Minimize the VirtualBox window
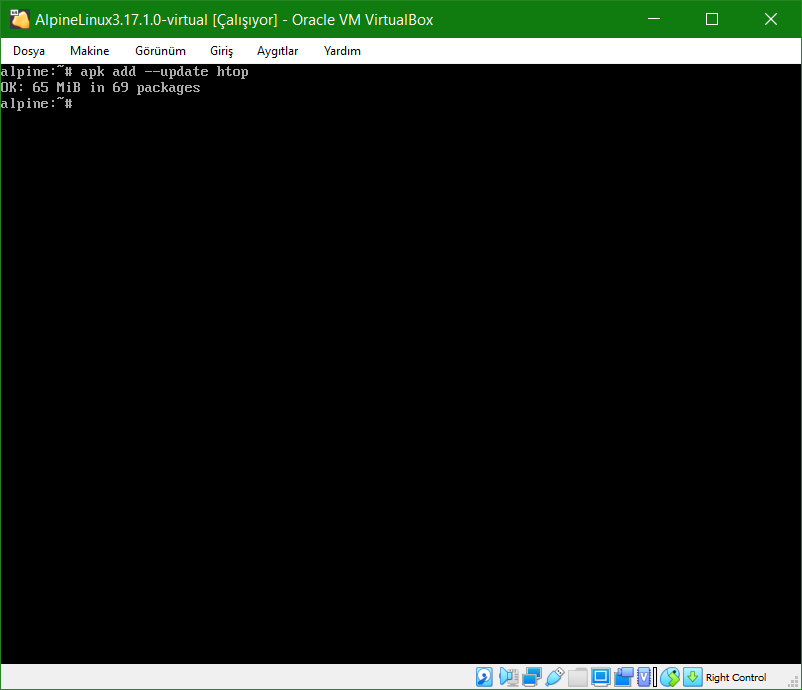This screenshot has height=690, width=802. click(x=654, y=19)
